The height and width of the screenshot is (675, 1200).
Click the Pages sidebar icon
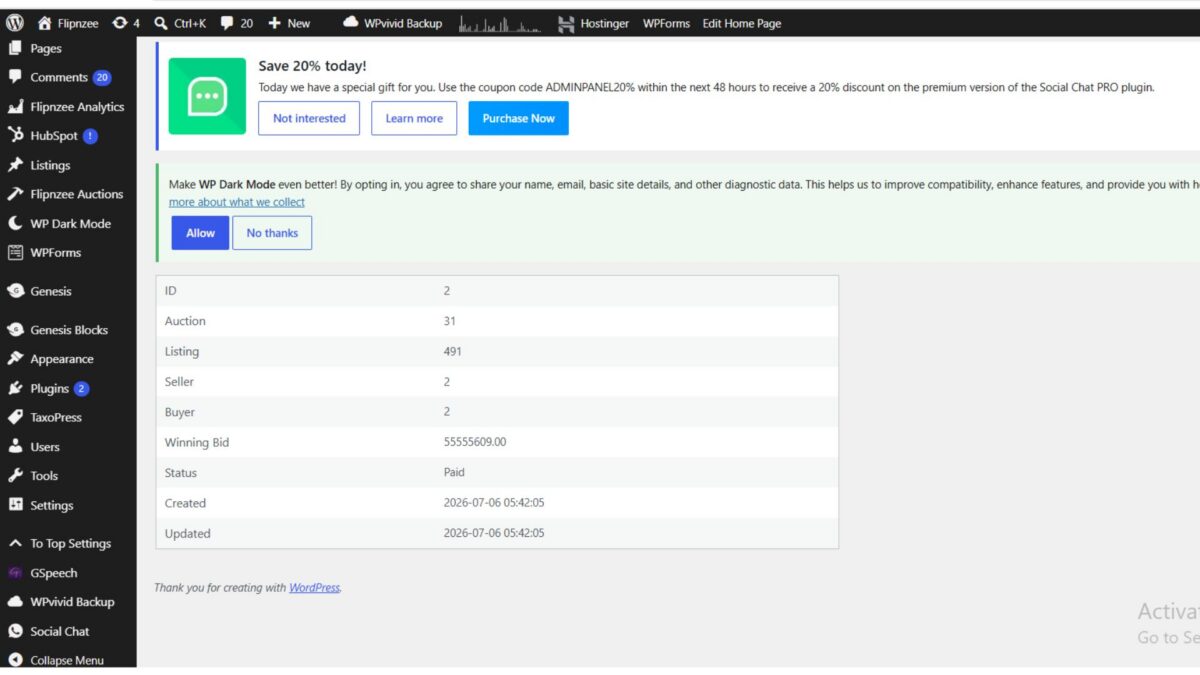[15, 48]
